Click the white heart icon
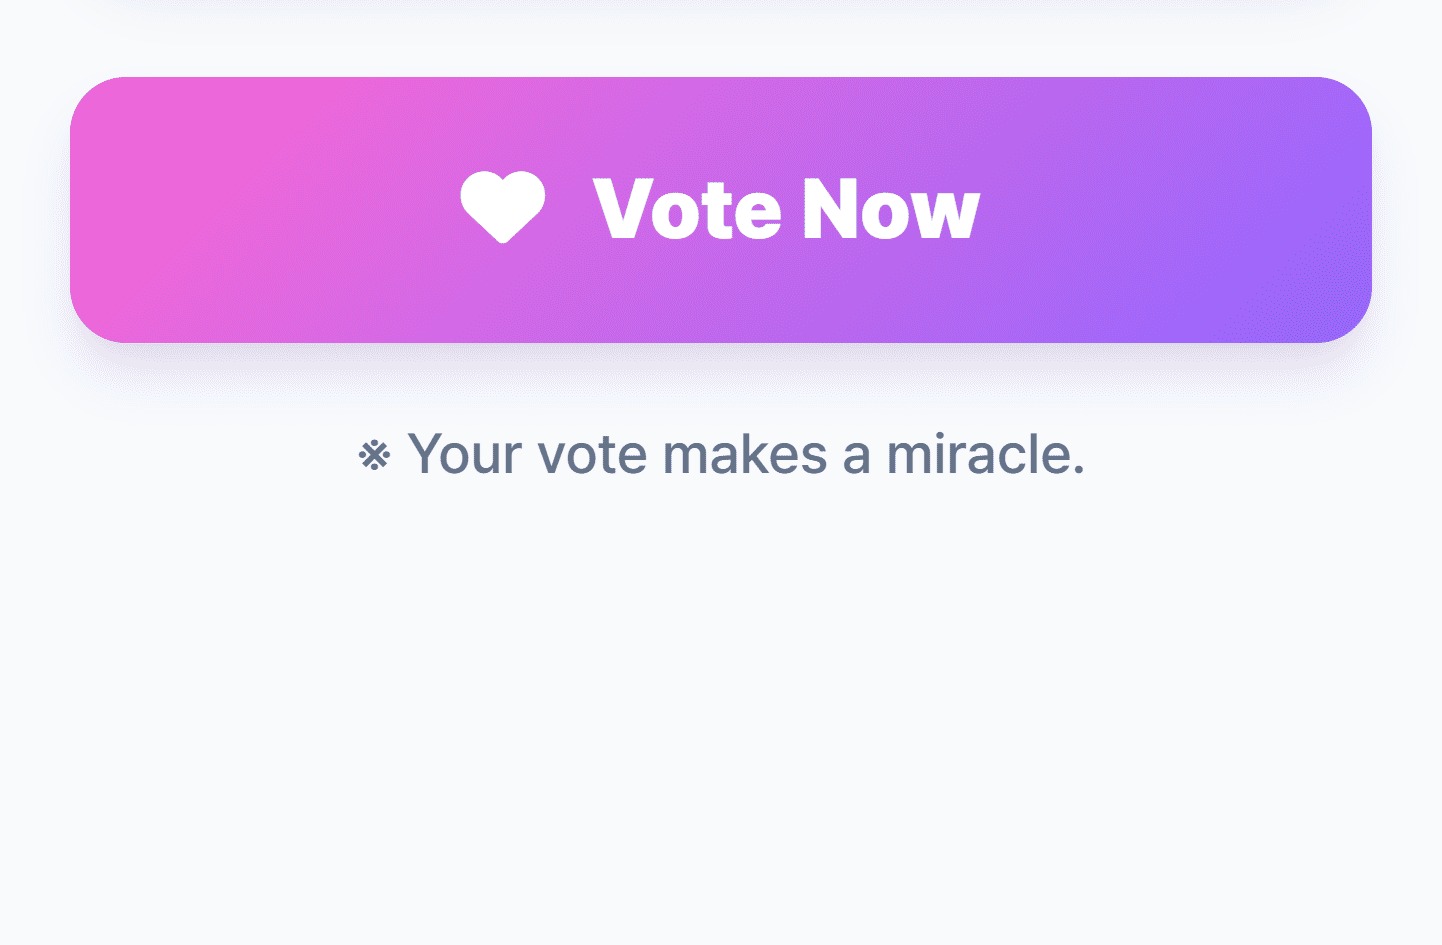This screenshot has width=1442, height=945. (x=502, y=205)
